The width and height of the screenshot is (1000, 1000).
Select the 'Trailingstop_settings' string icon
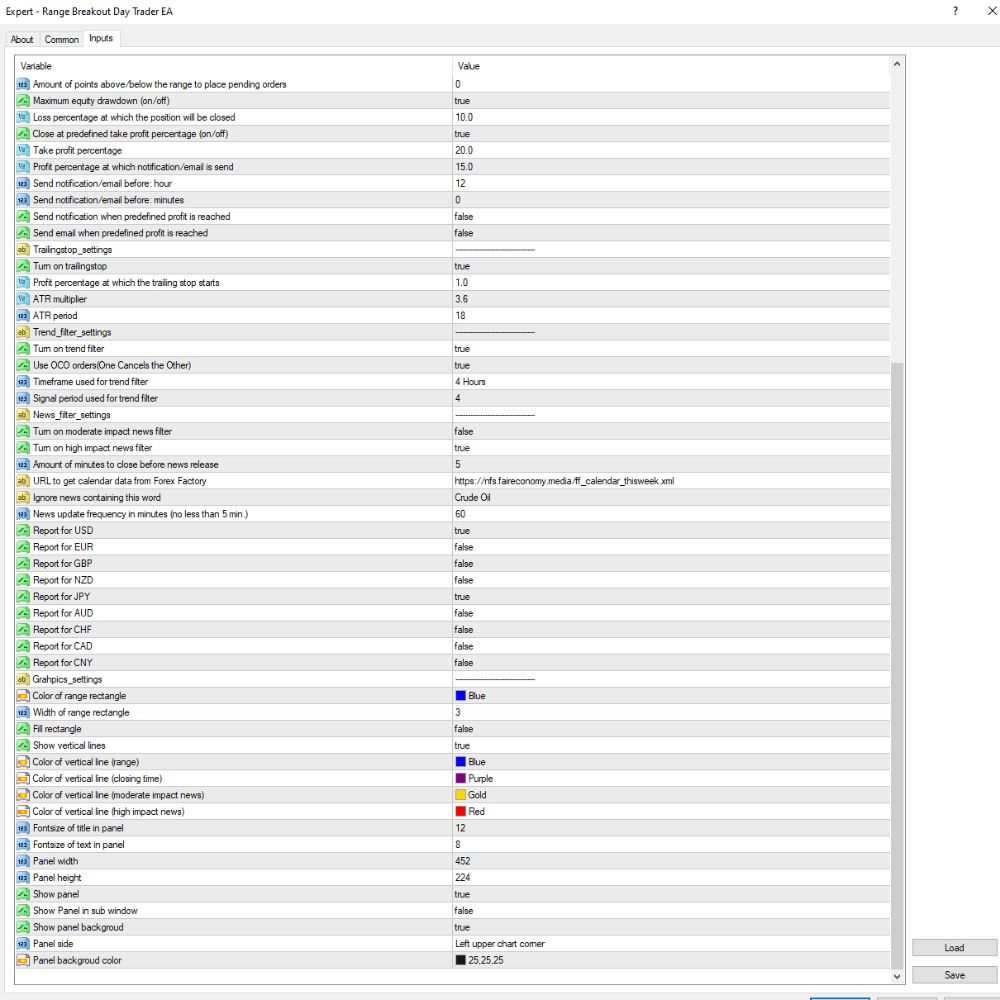pyautogui.click(x=23, y=249)
